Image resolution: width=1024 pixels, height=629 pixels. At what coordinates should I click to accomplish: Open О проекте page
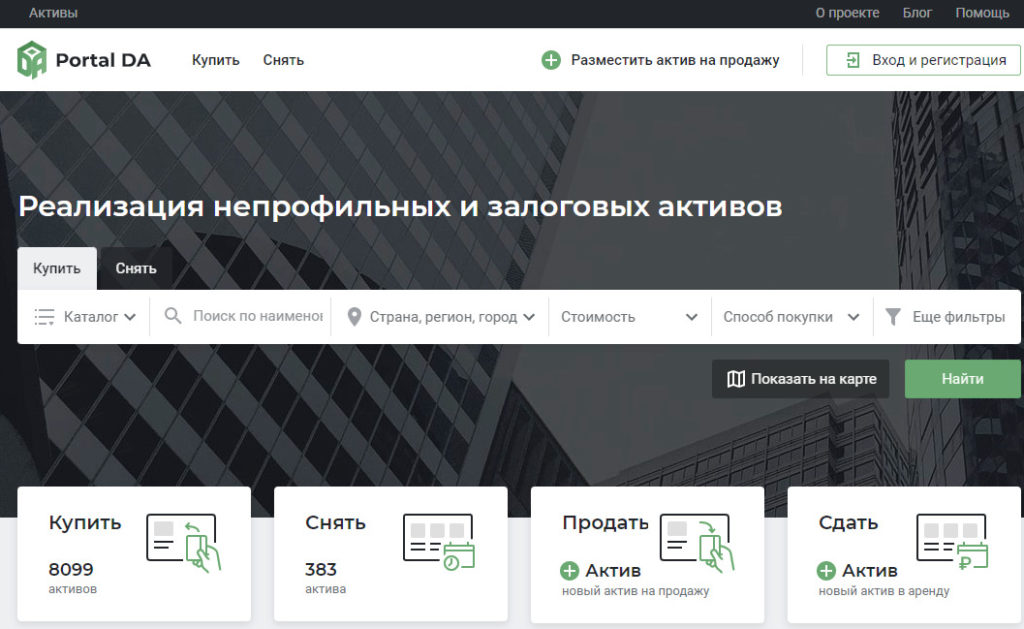pyautogui.click(x=847, y=13)
